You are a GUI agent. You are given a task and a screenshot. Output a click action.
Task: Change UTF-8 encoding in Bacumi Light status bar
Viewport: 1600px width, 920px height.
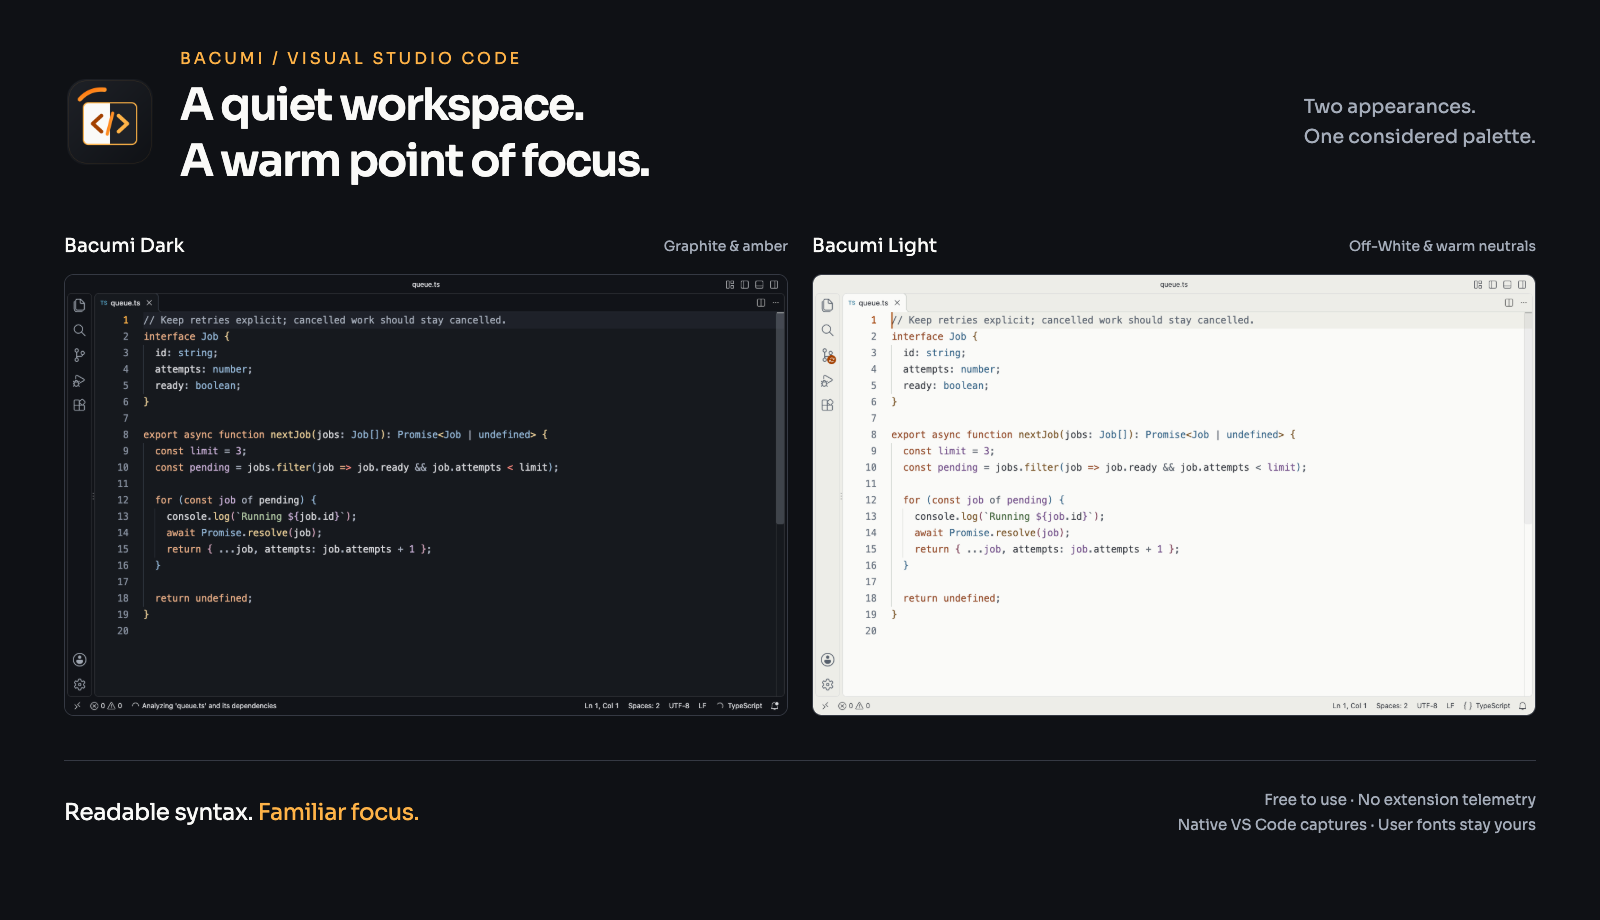tap(1427, 706)
